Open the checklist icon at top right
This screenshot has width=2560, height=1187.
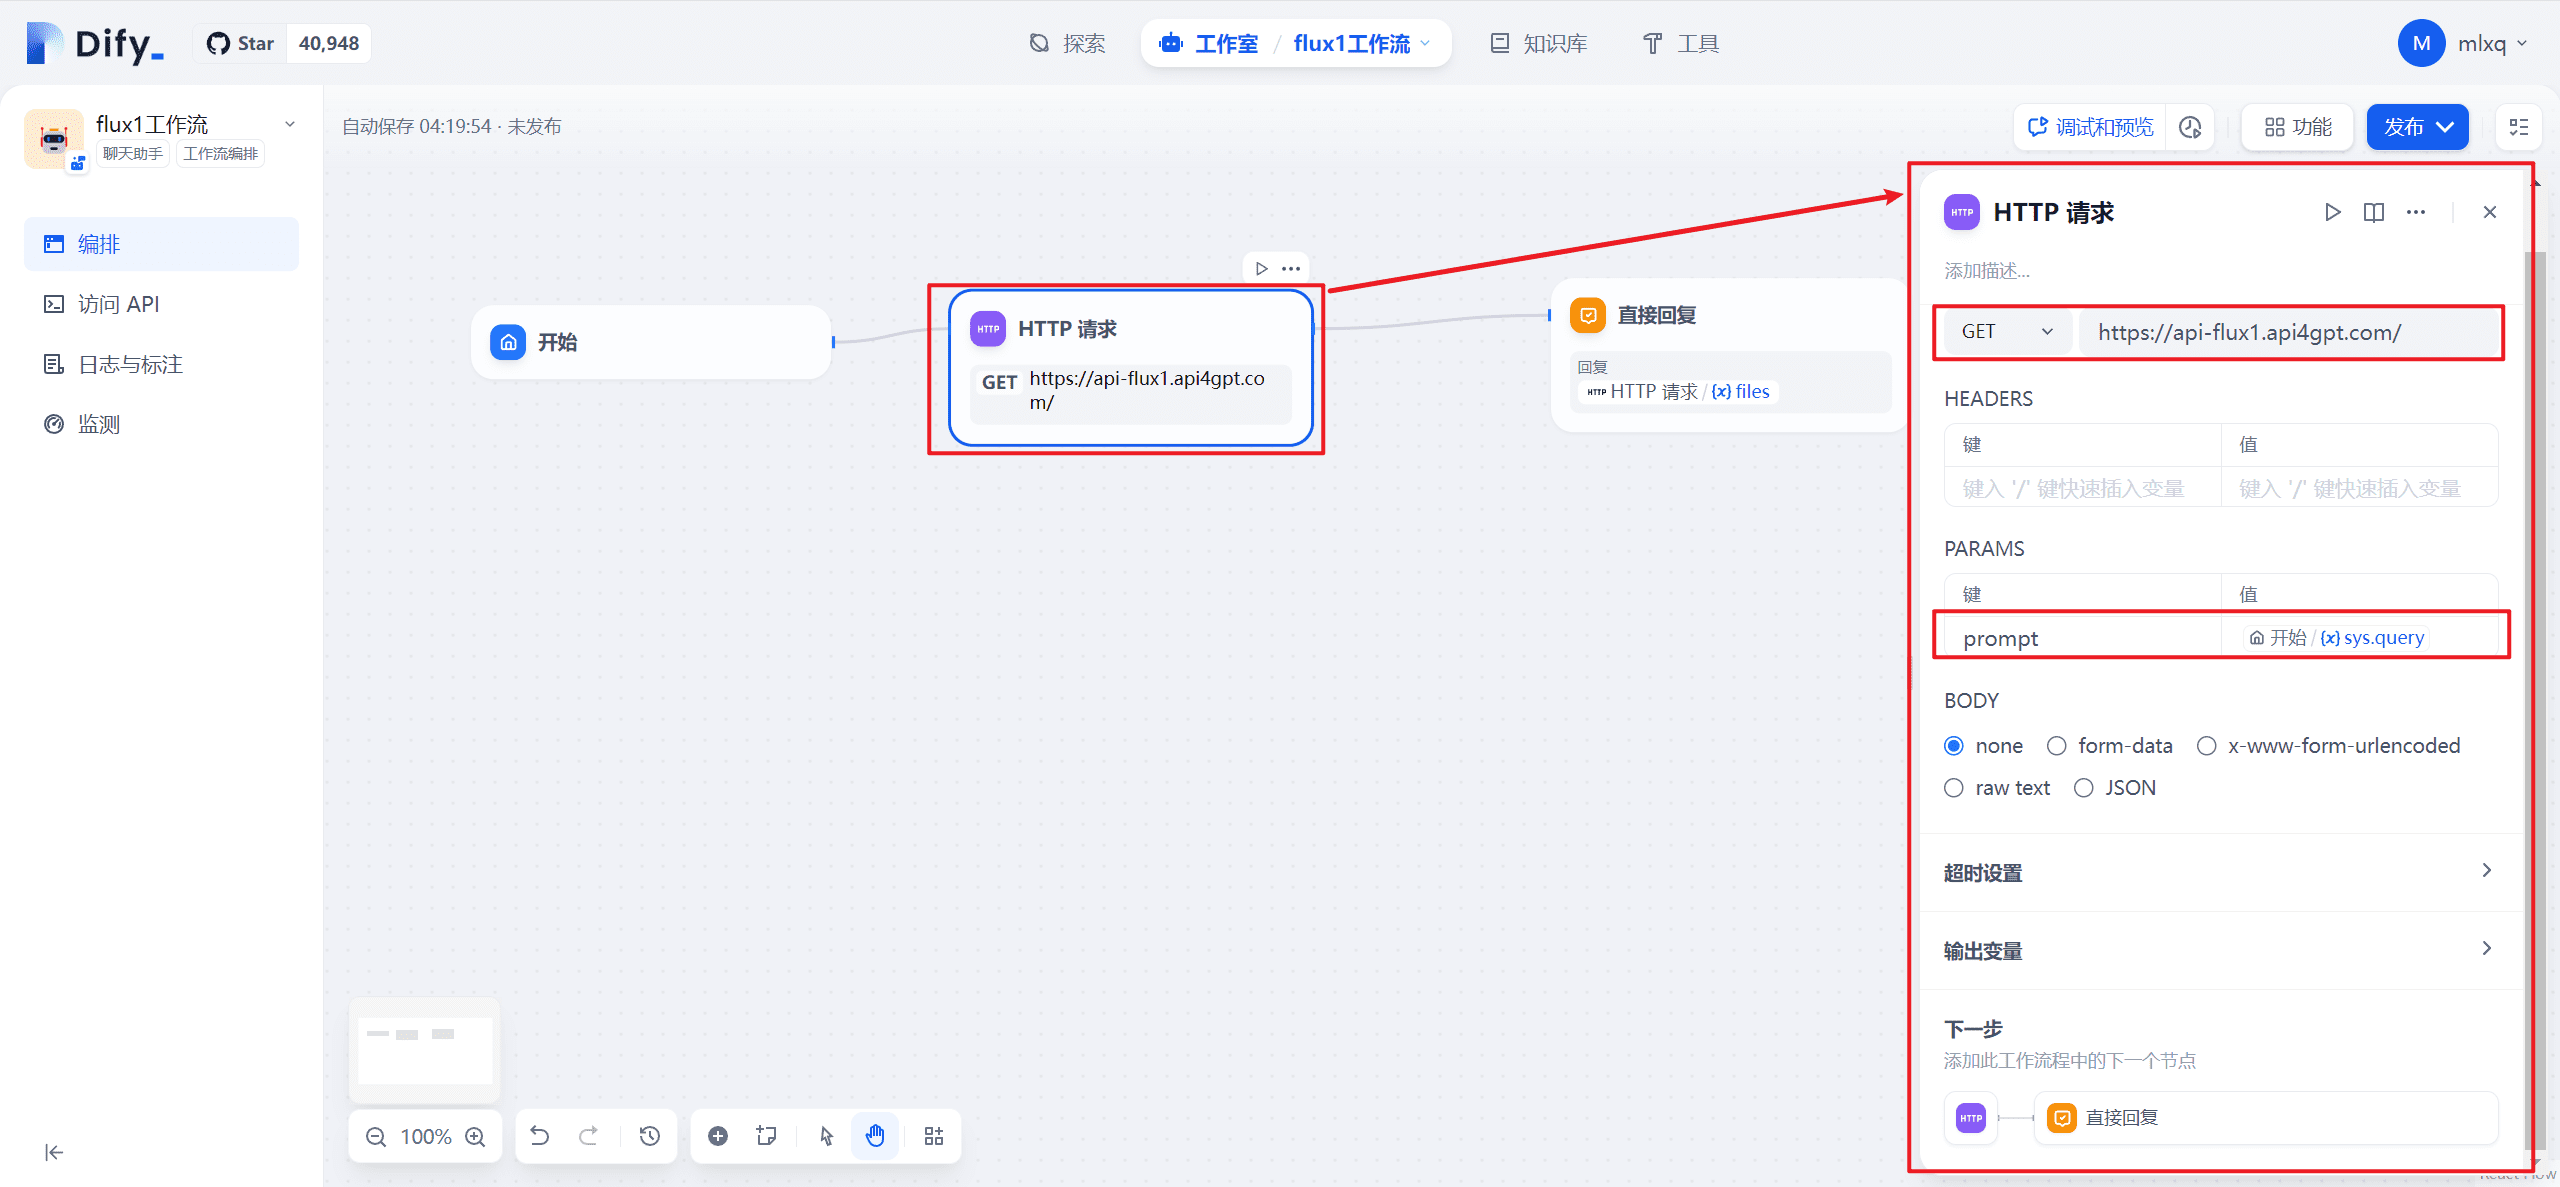pyautogui.click(x=2519, y=127)
